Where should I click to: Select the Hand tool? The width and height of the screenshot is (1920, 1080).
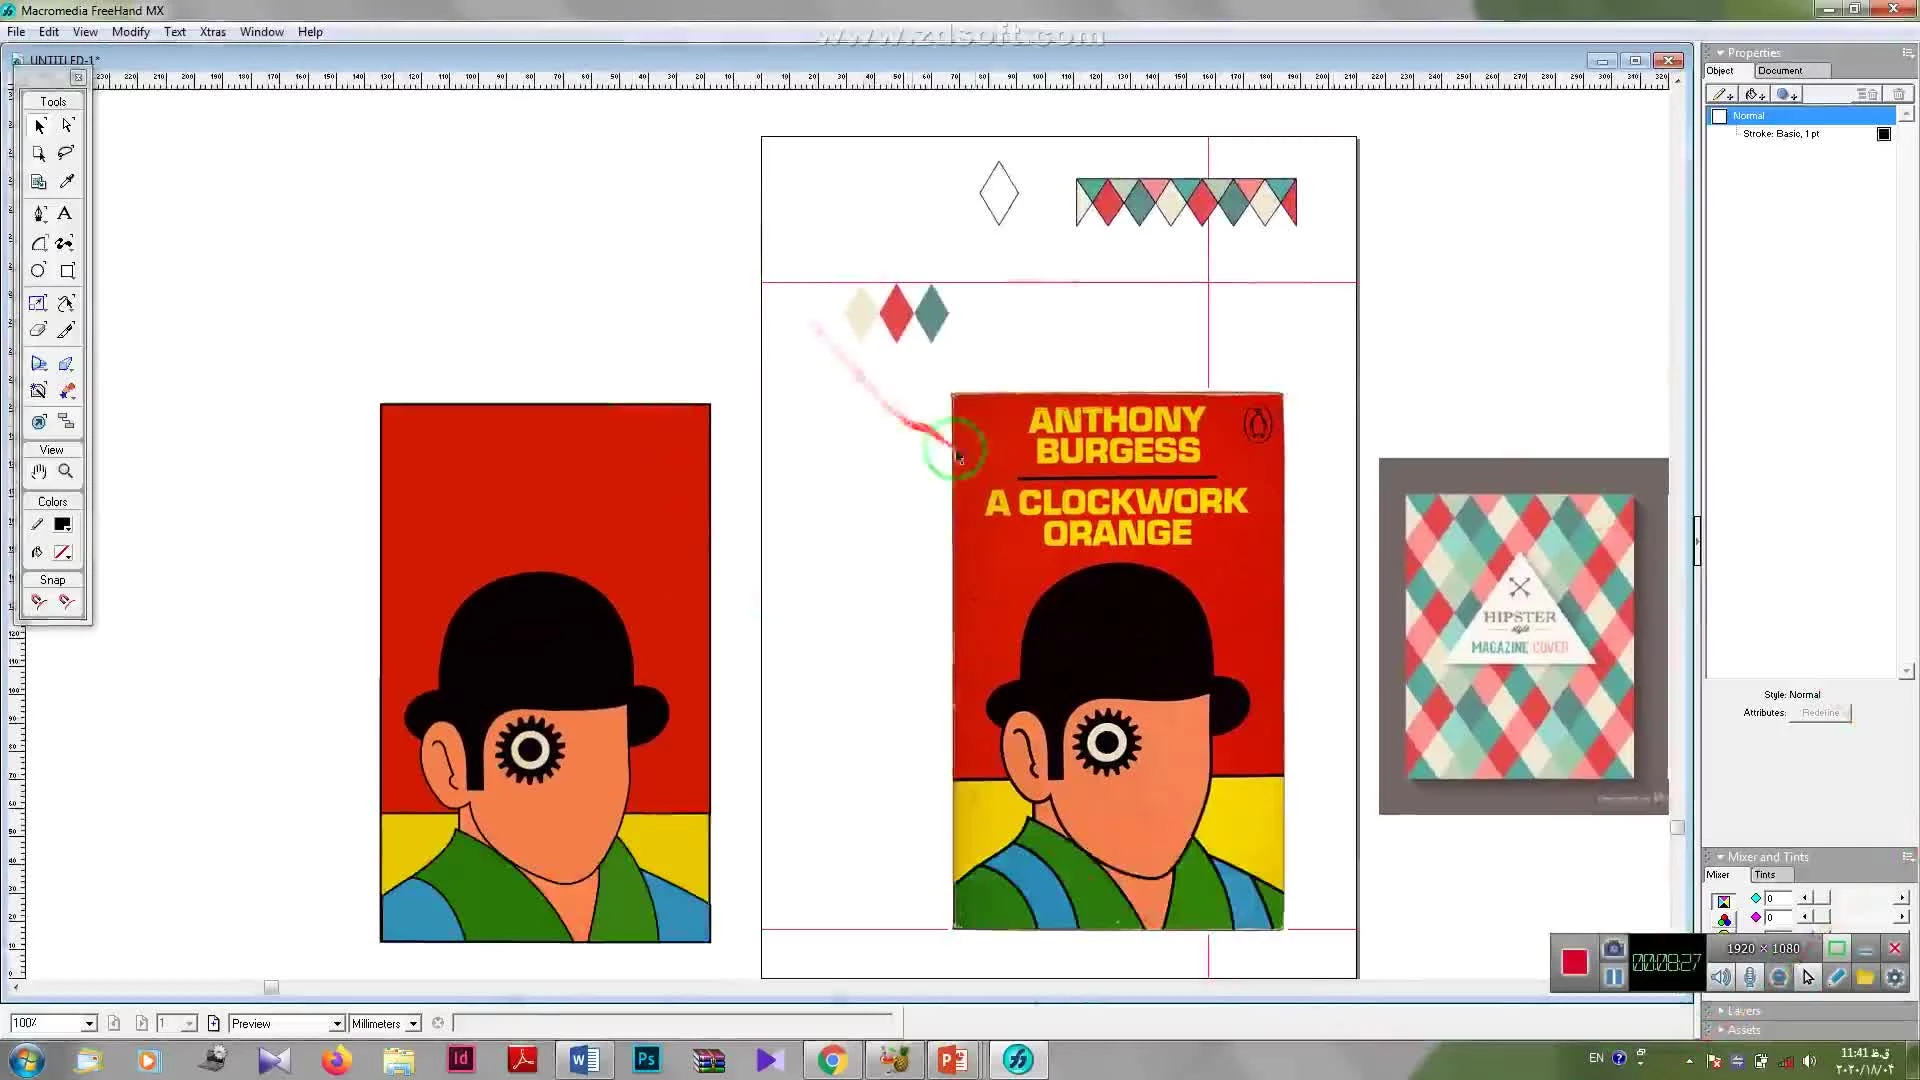[x=39, y=471]
